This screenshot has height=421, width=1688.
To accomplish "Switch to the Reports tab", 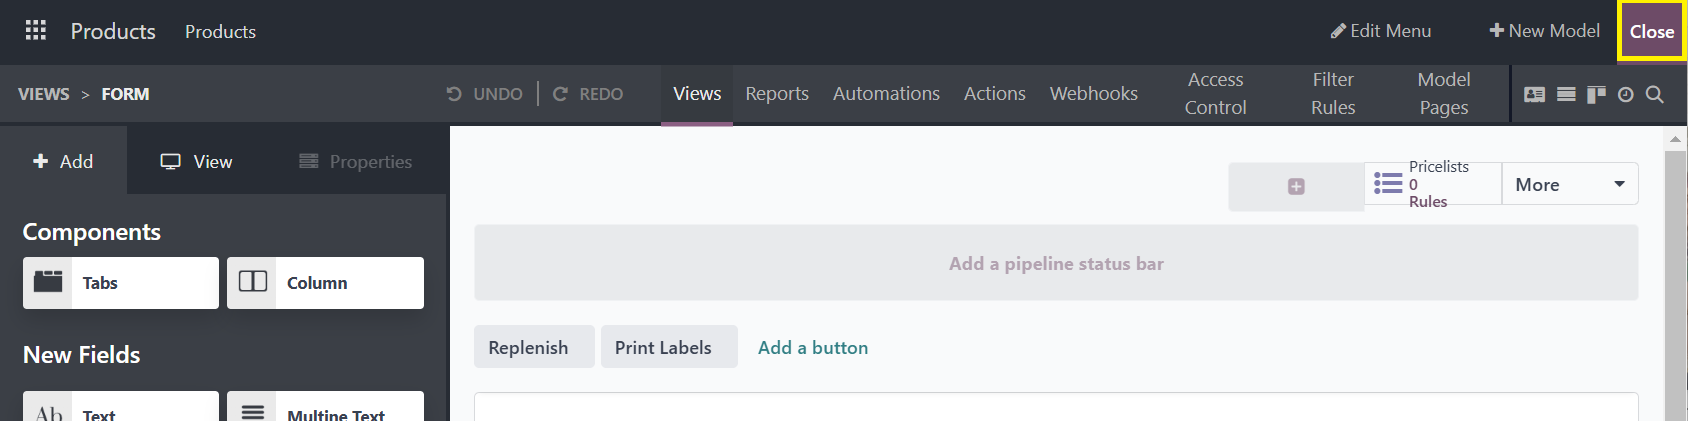I will click(x=777, y=94).
